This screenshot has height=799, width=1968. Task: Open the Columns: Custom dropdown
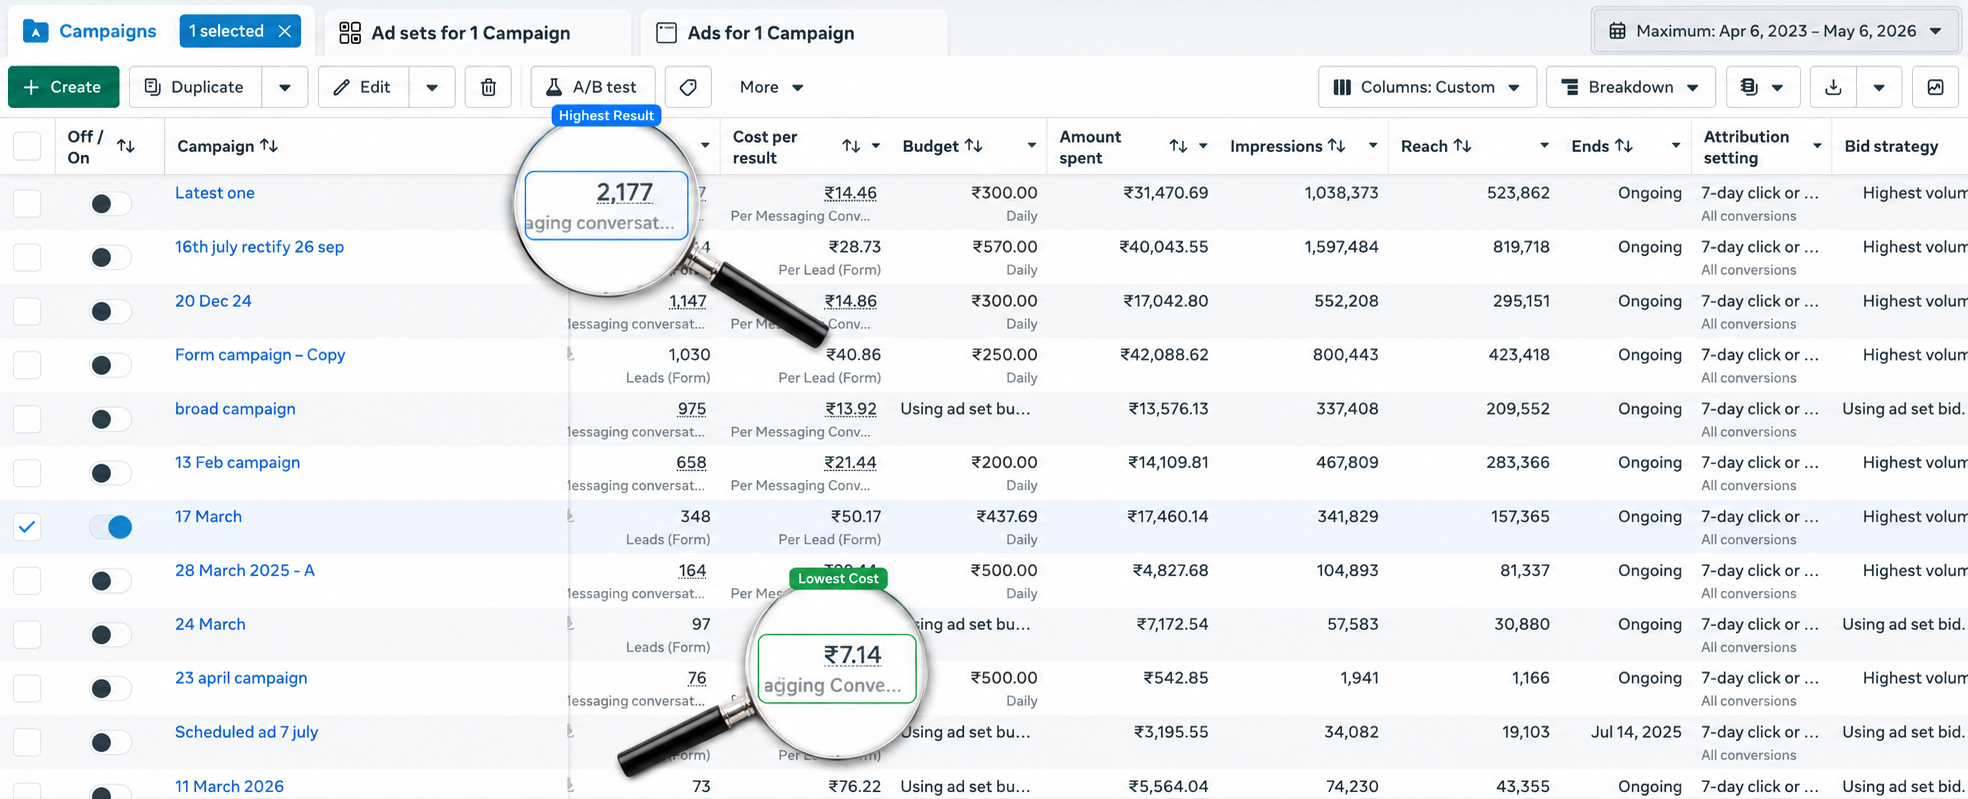tap(1427, 87)
